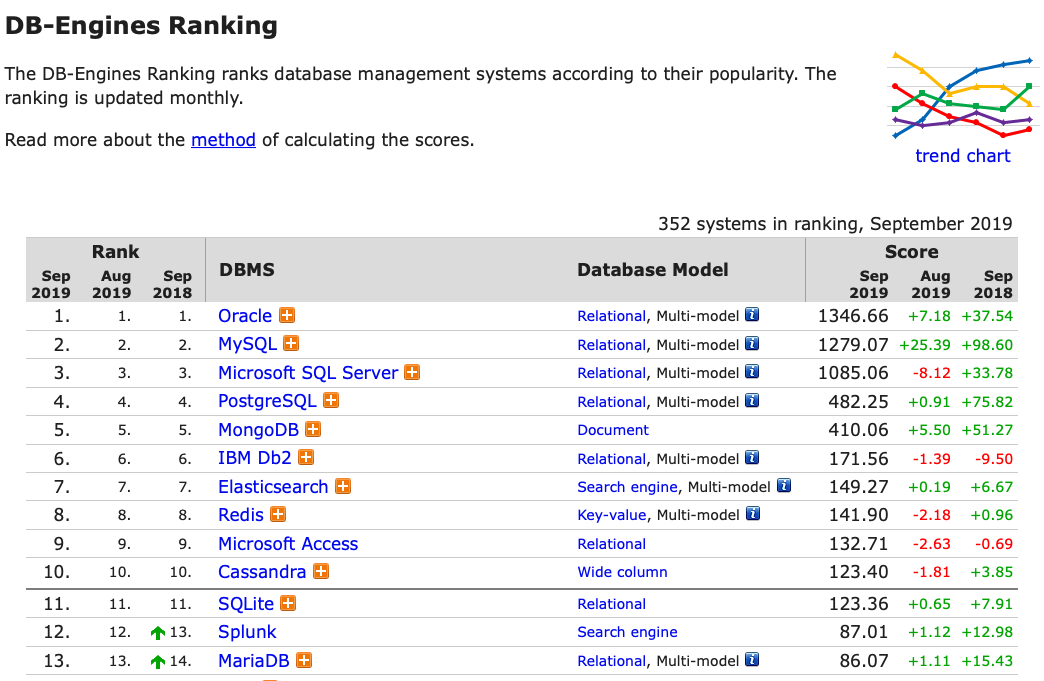Follow the Elasticsearch link

pyautogui.click(x=273, y=487)
